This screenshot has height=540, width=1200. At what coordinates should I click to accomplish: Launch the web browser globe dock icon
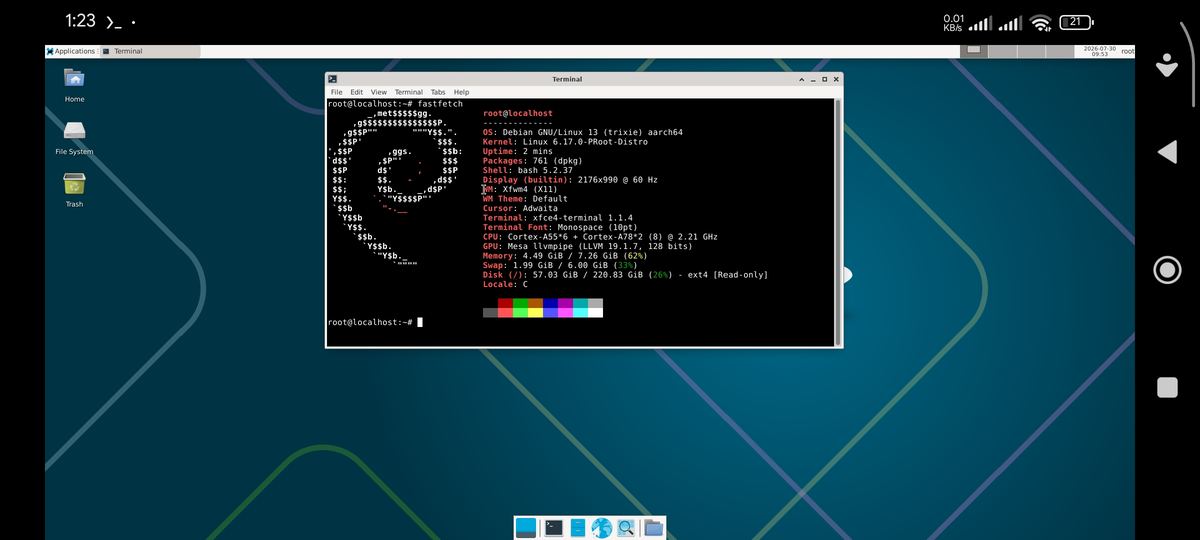click(601, 527)
